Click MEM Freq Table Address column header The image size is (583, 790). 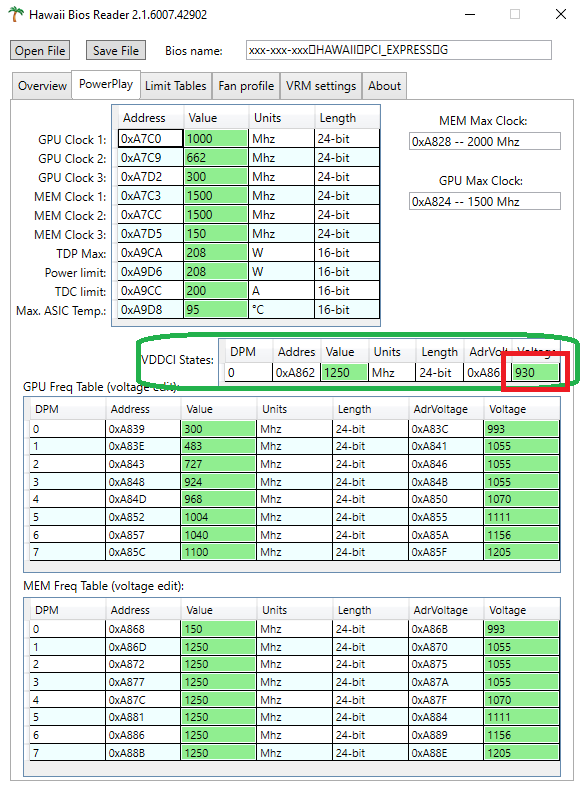[143, 610]
